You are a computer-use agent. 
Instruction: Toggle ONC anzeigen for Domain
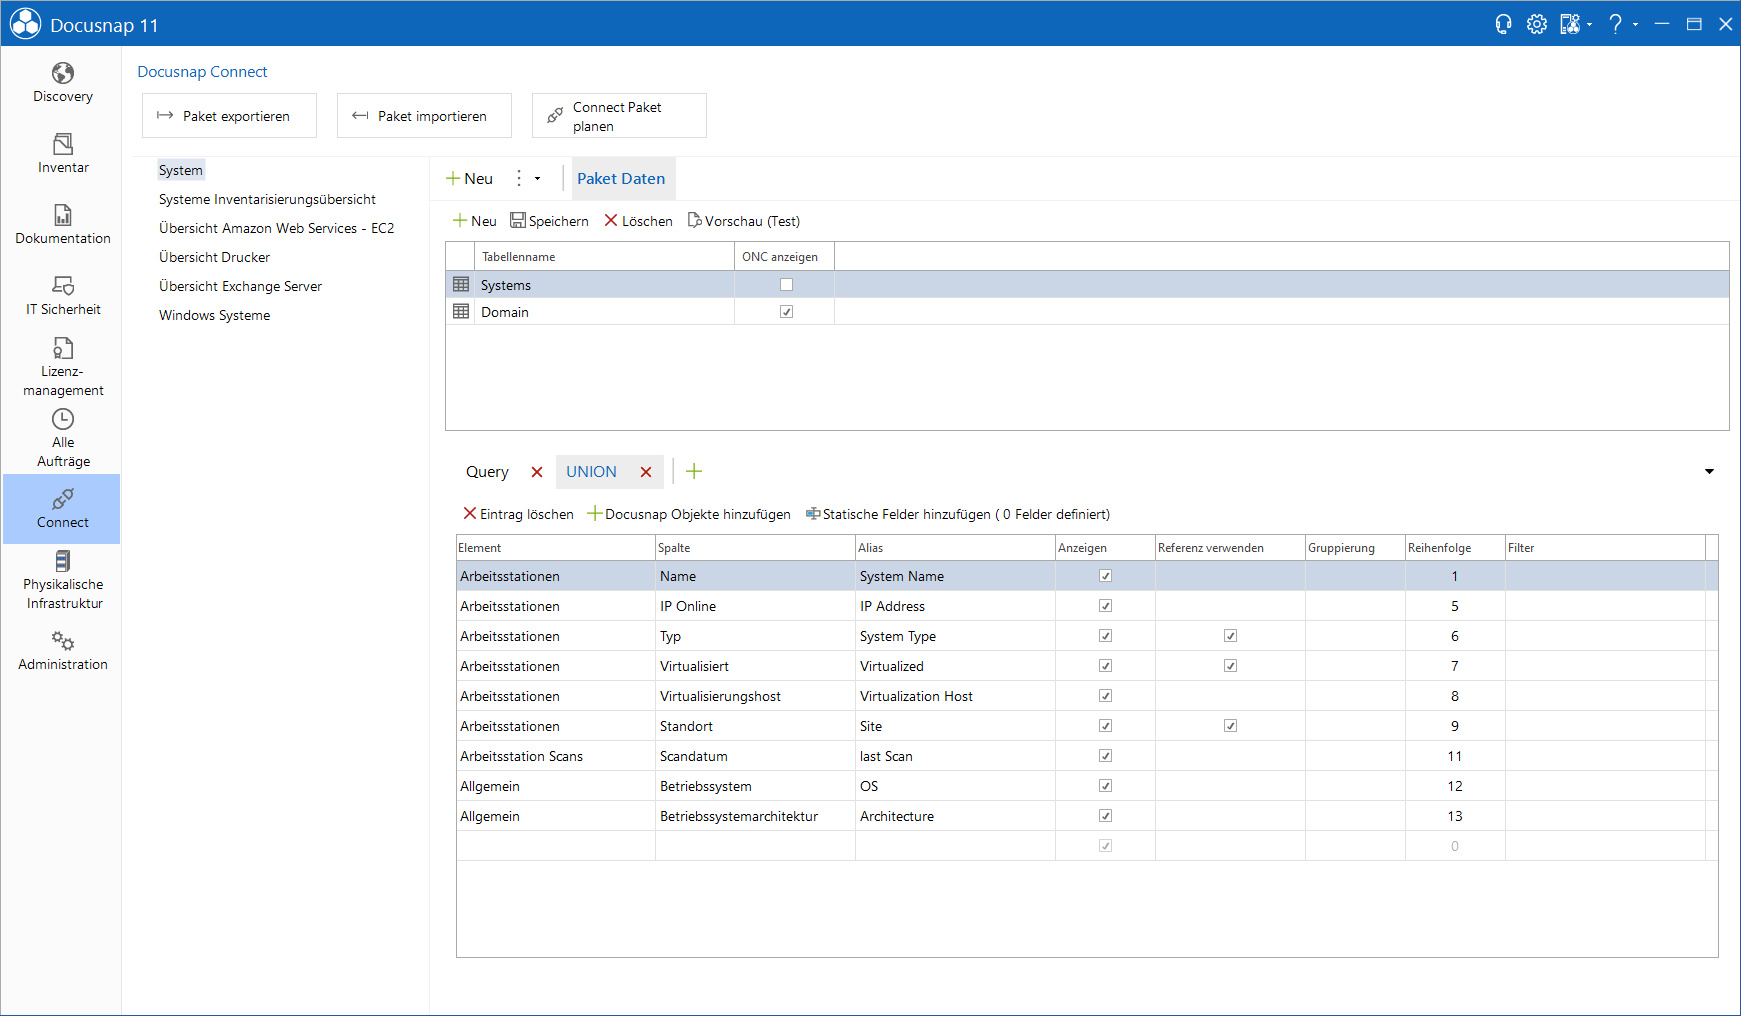click(x=786, y=312)
